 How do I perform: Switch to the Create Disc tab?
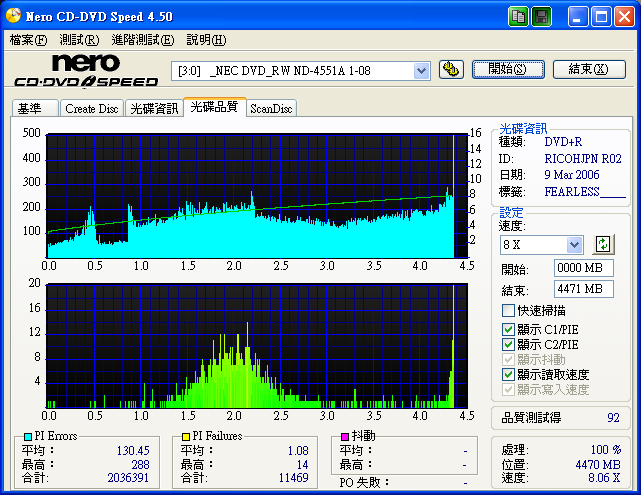[92, 108]
